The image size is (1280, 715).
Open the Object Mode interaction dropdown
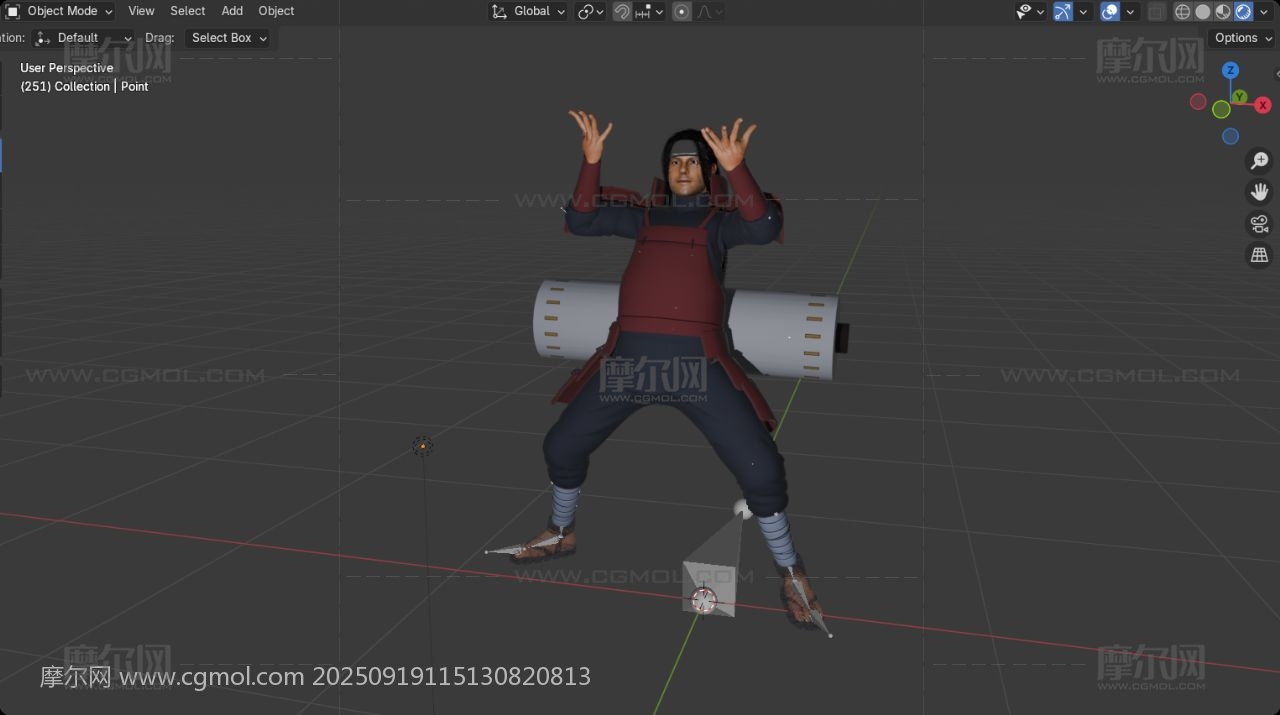tap(59, 11)
